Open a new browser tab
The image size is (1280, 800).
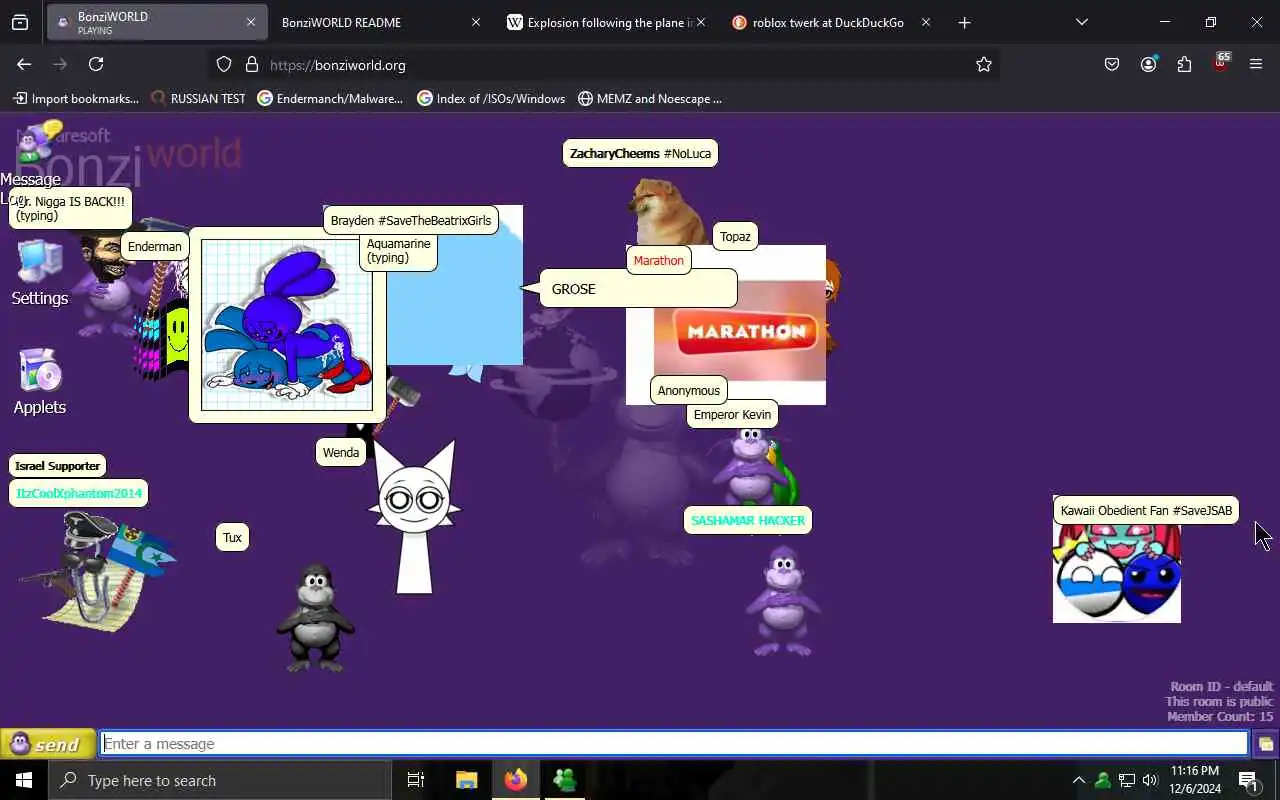click(x=964, y=22)
